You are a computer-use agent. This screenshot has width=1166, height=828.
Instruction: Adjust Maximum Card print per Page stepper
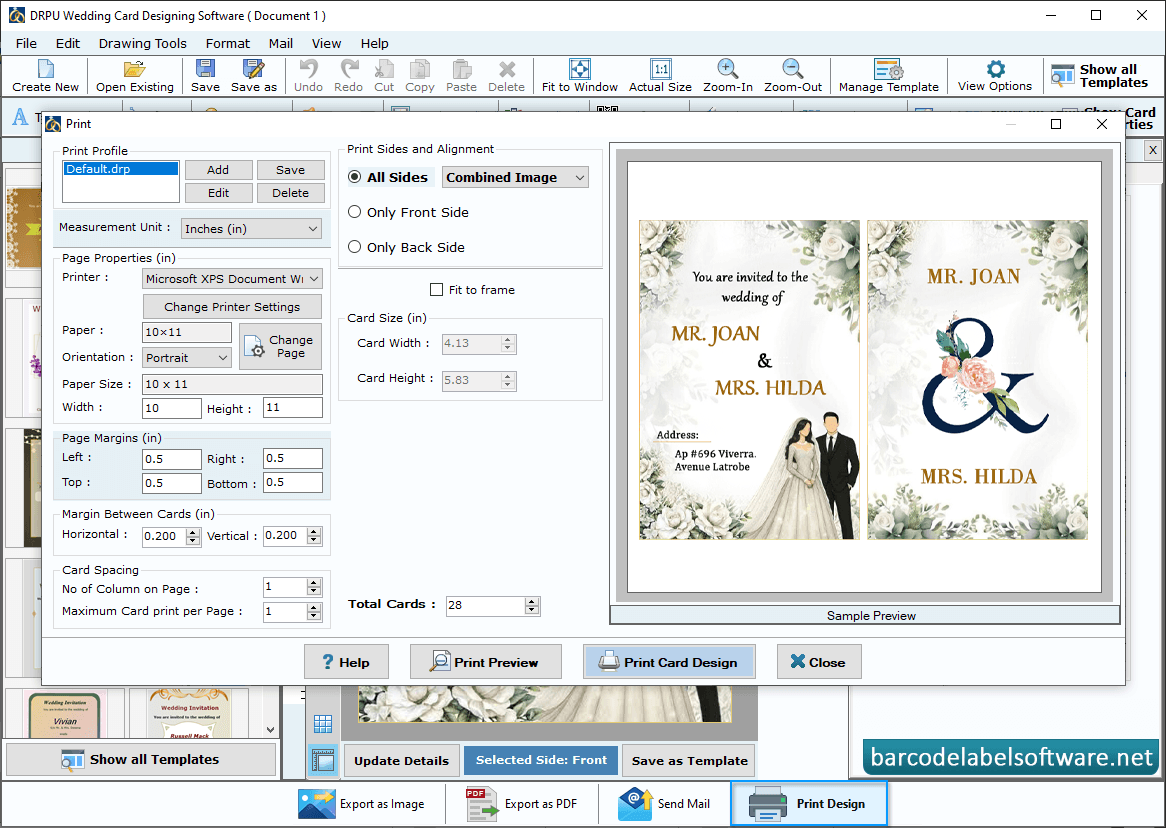(x=315, y=612)
